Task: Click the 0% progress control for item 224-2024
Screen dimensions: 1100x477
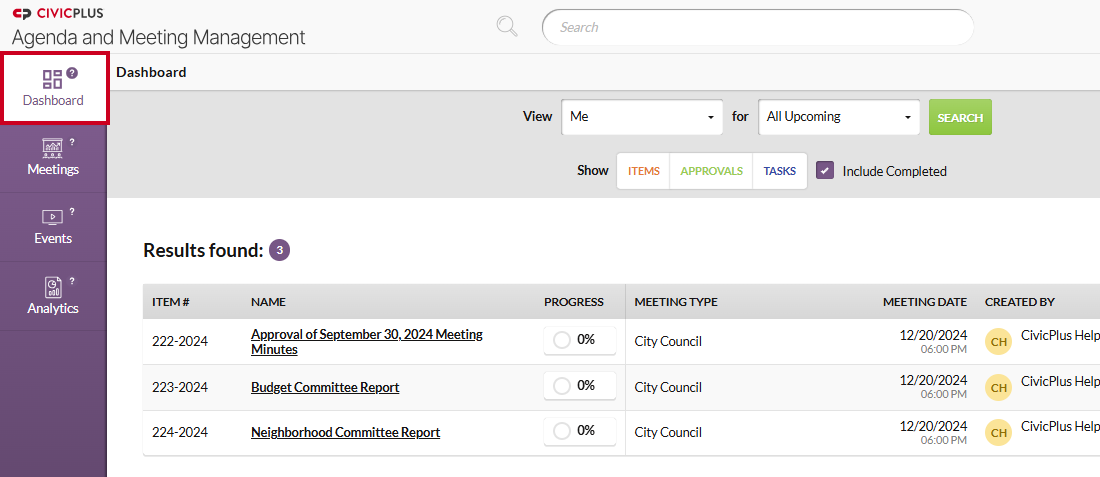Action: point(579,431)
